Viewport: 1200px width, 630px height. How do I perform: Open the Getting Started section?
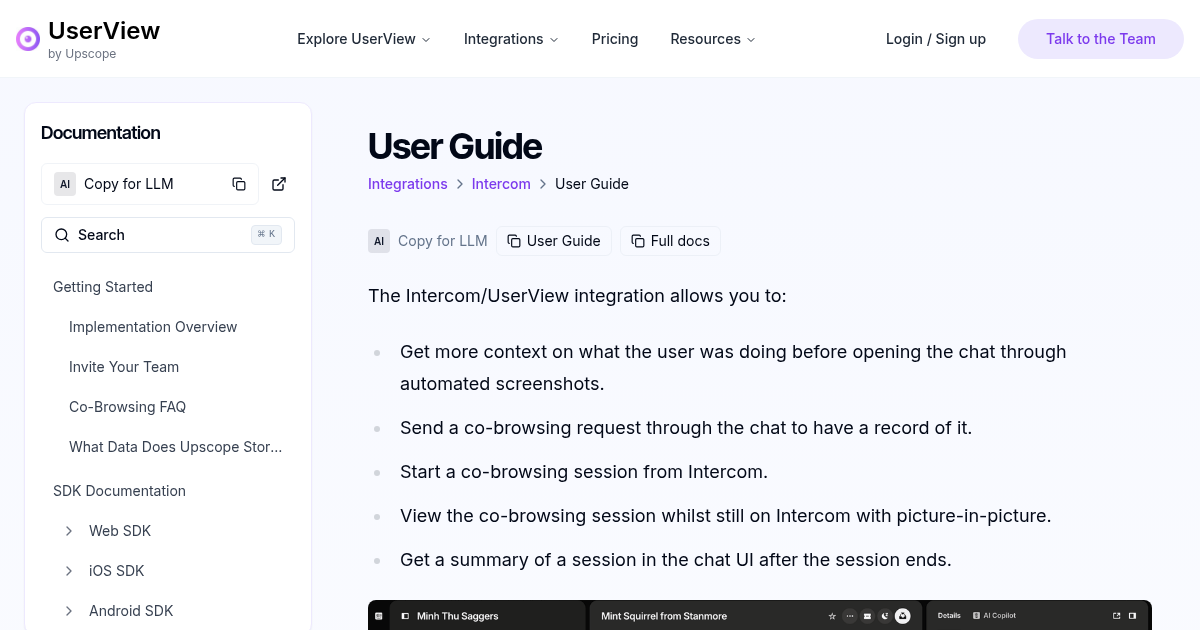(103, 287)
